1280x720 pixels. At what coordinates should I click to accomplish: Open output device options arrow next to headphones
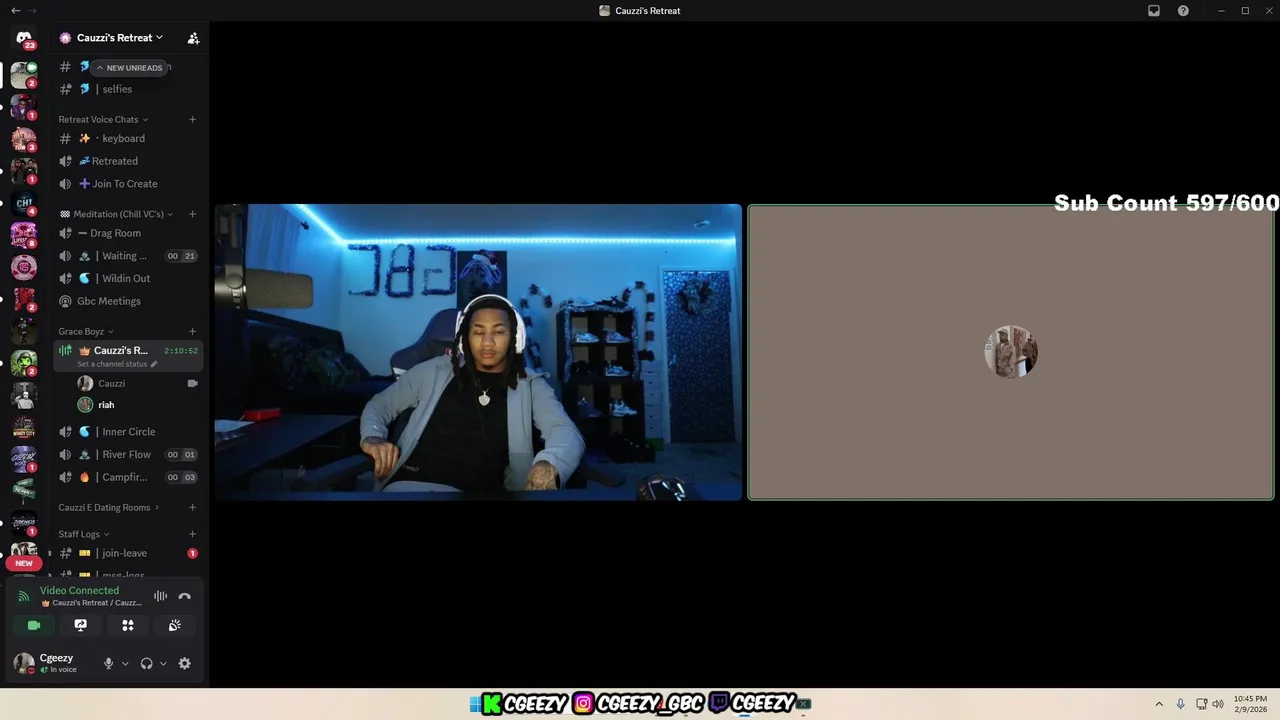point(163,663)
